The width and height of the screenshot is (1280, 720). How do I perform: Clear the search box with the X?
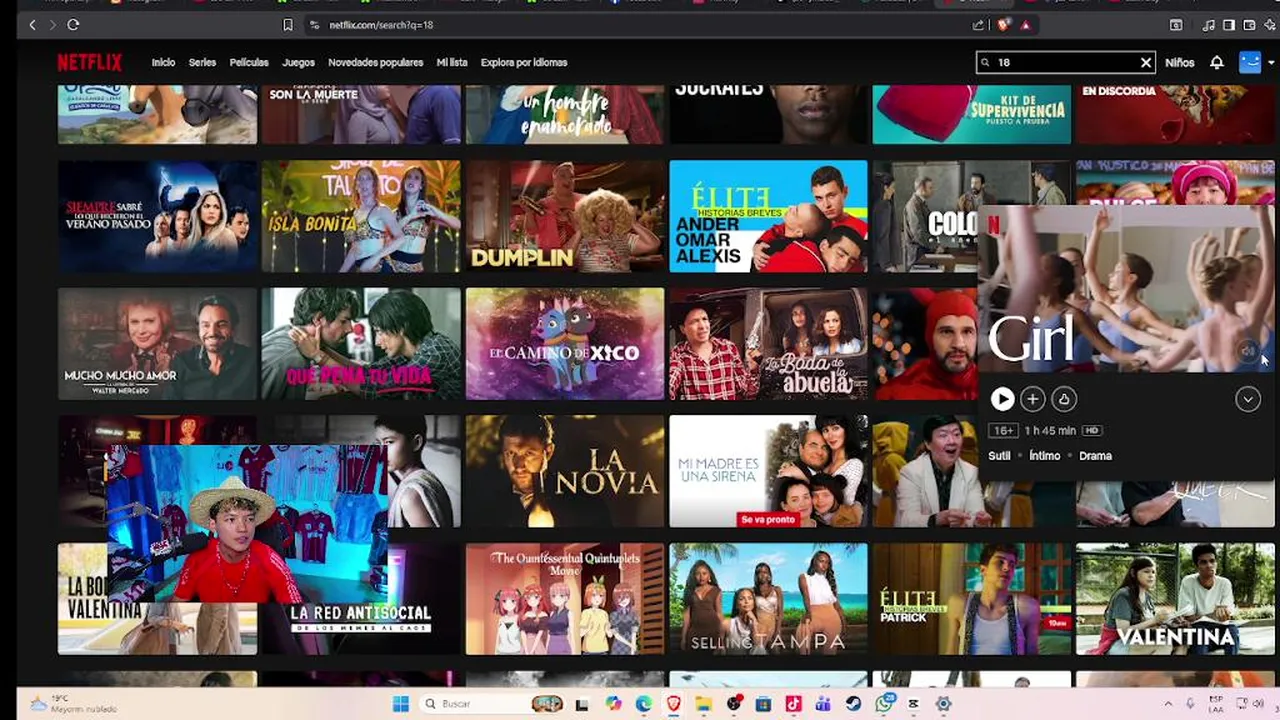tap(1146, 62)
